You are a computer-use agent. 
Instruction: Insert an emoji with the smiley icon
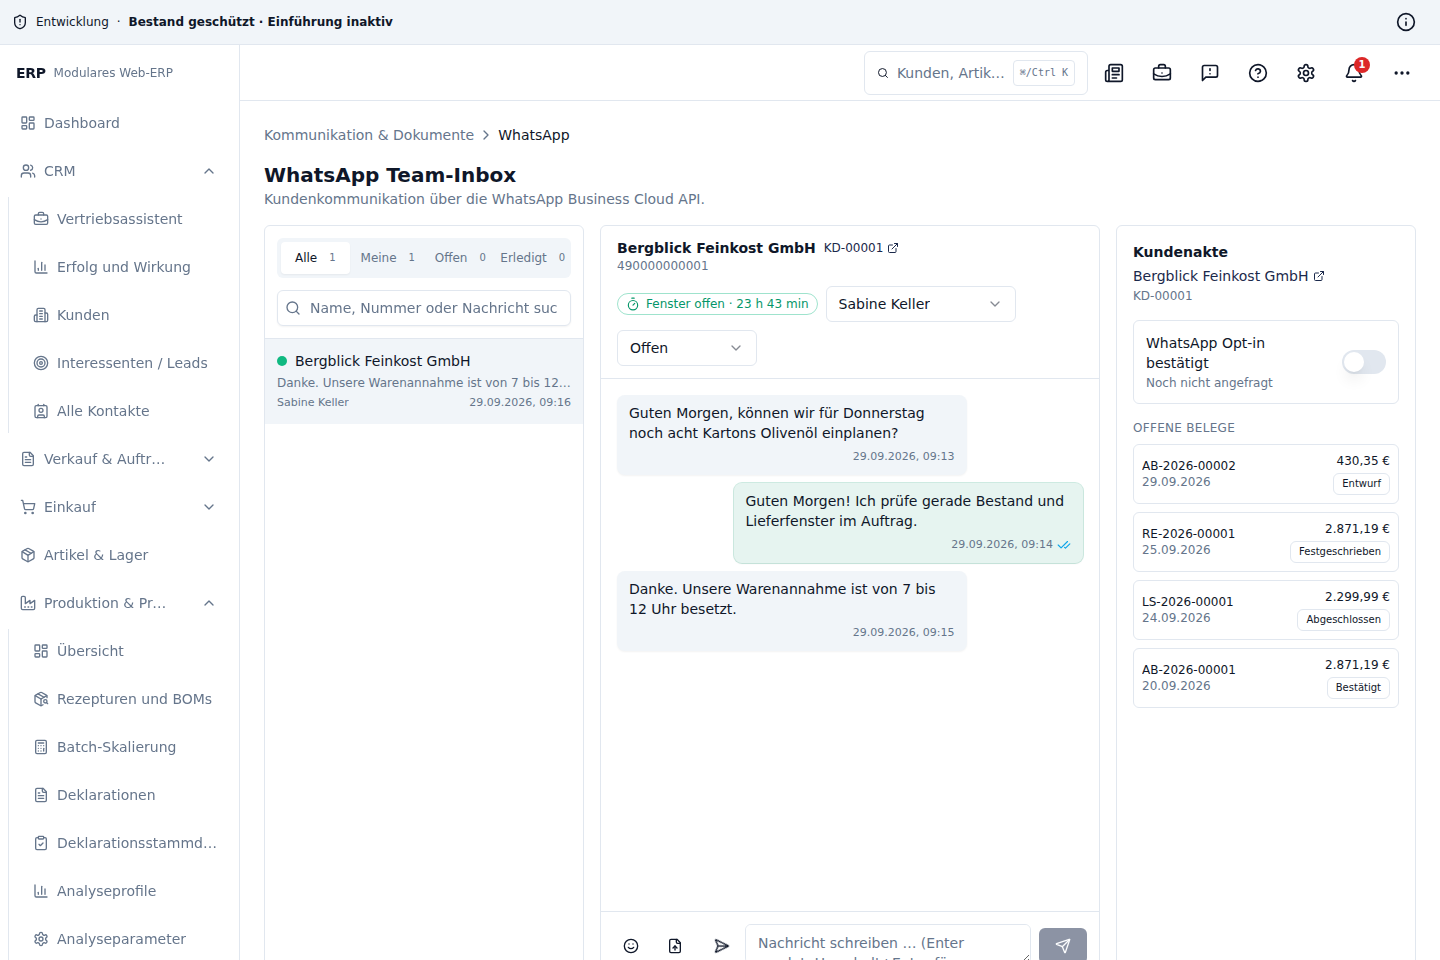631,946
